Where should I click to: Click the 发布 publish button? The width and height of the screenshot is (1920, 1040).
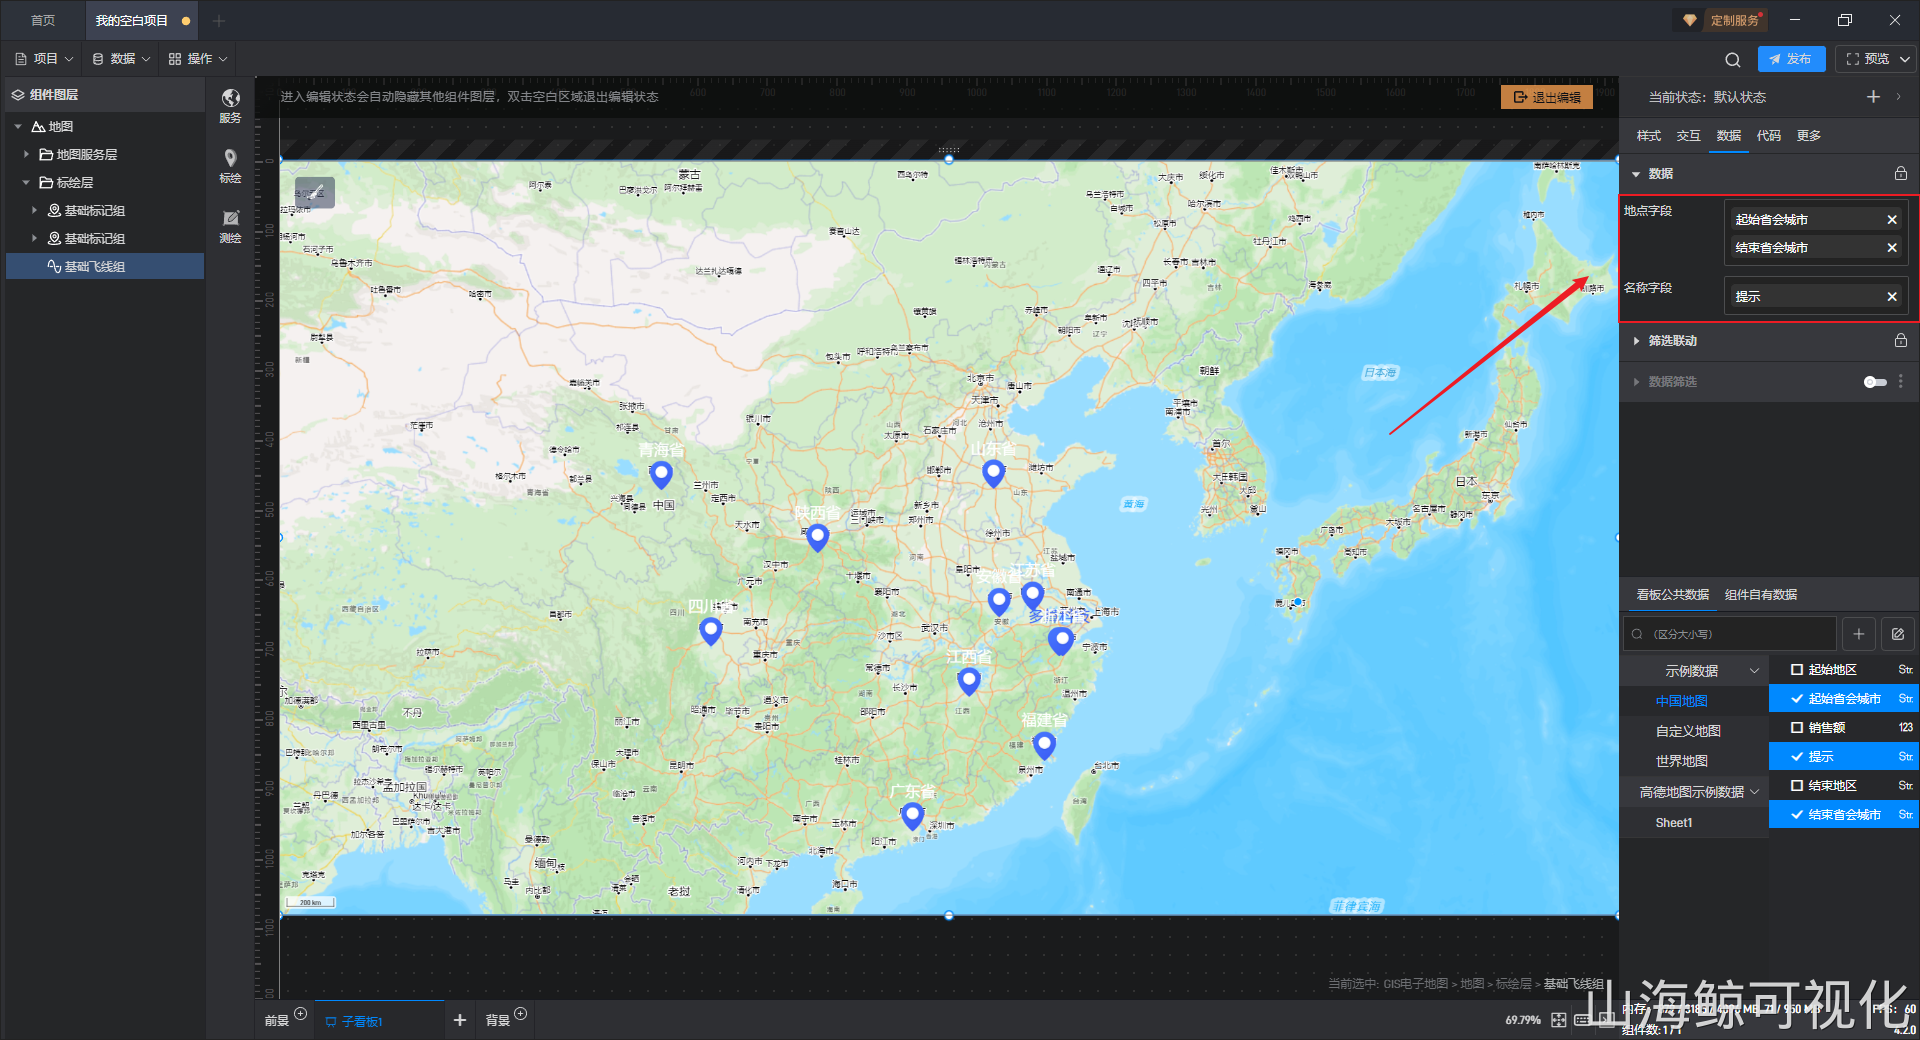pyautogui.click(x=1791, y=59)
